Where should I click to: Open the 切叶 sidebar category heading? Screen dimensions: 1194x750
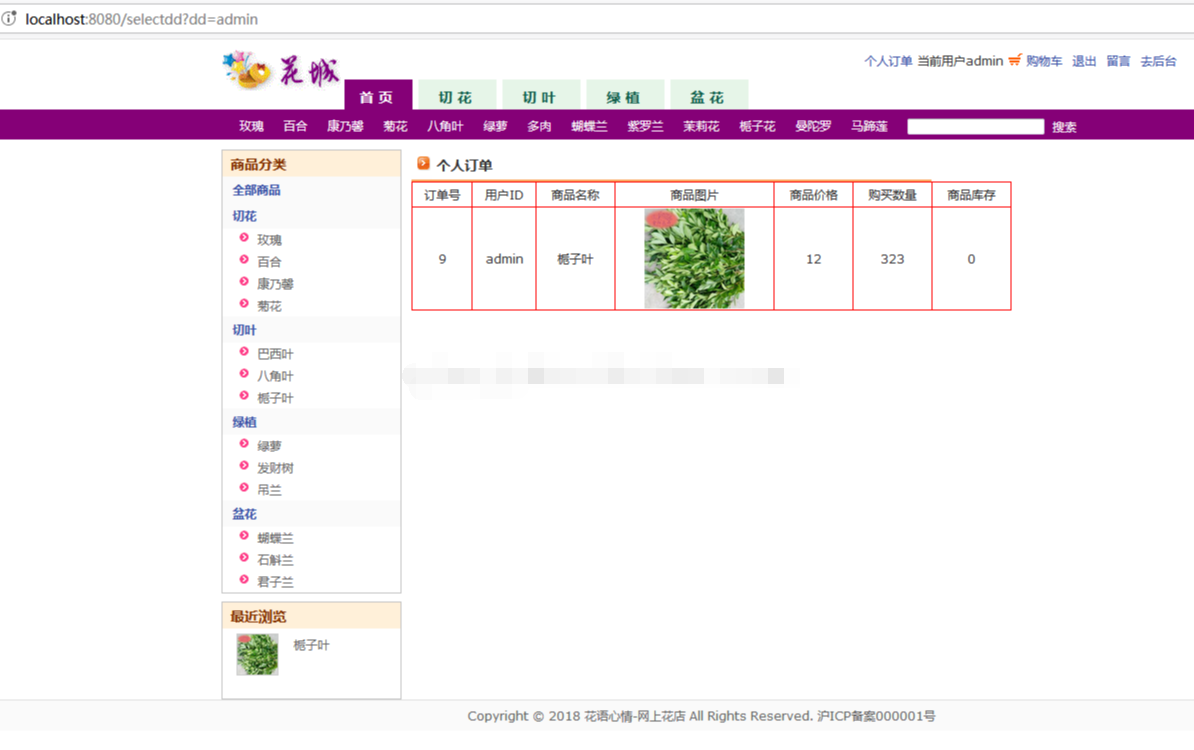(x=244, y=330)
